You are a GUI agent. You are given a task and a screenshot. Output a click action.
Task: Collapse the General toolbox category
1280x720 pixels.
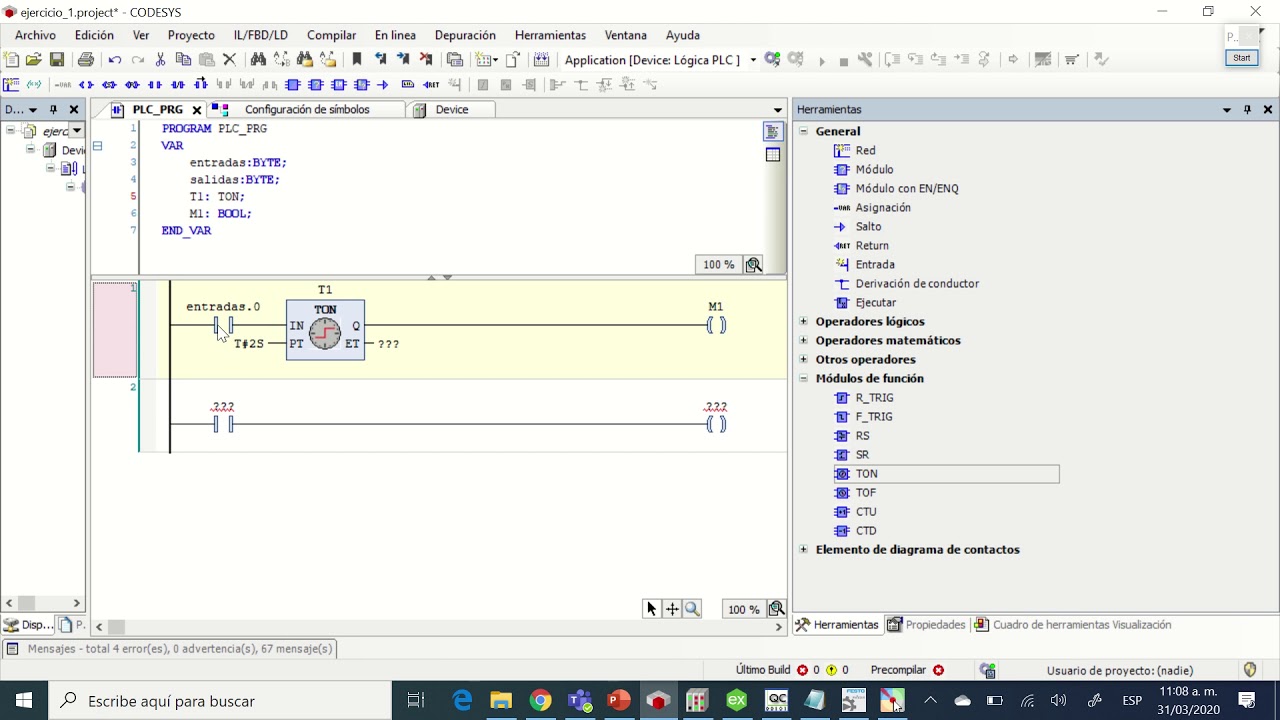point(803,132)
